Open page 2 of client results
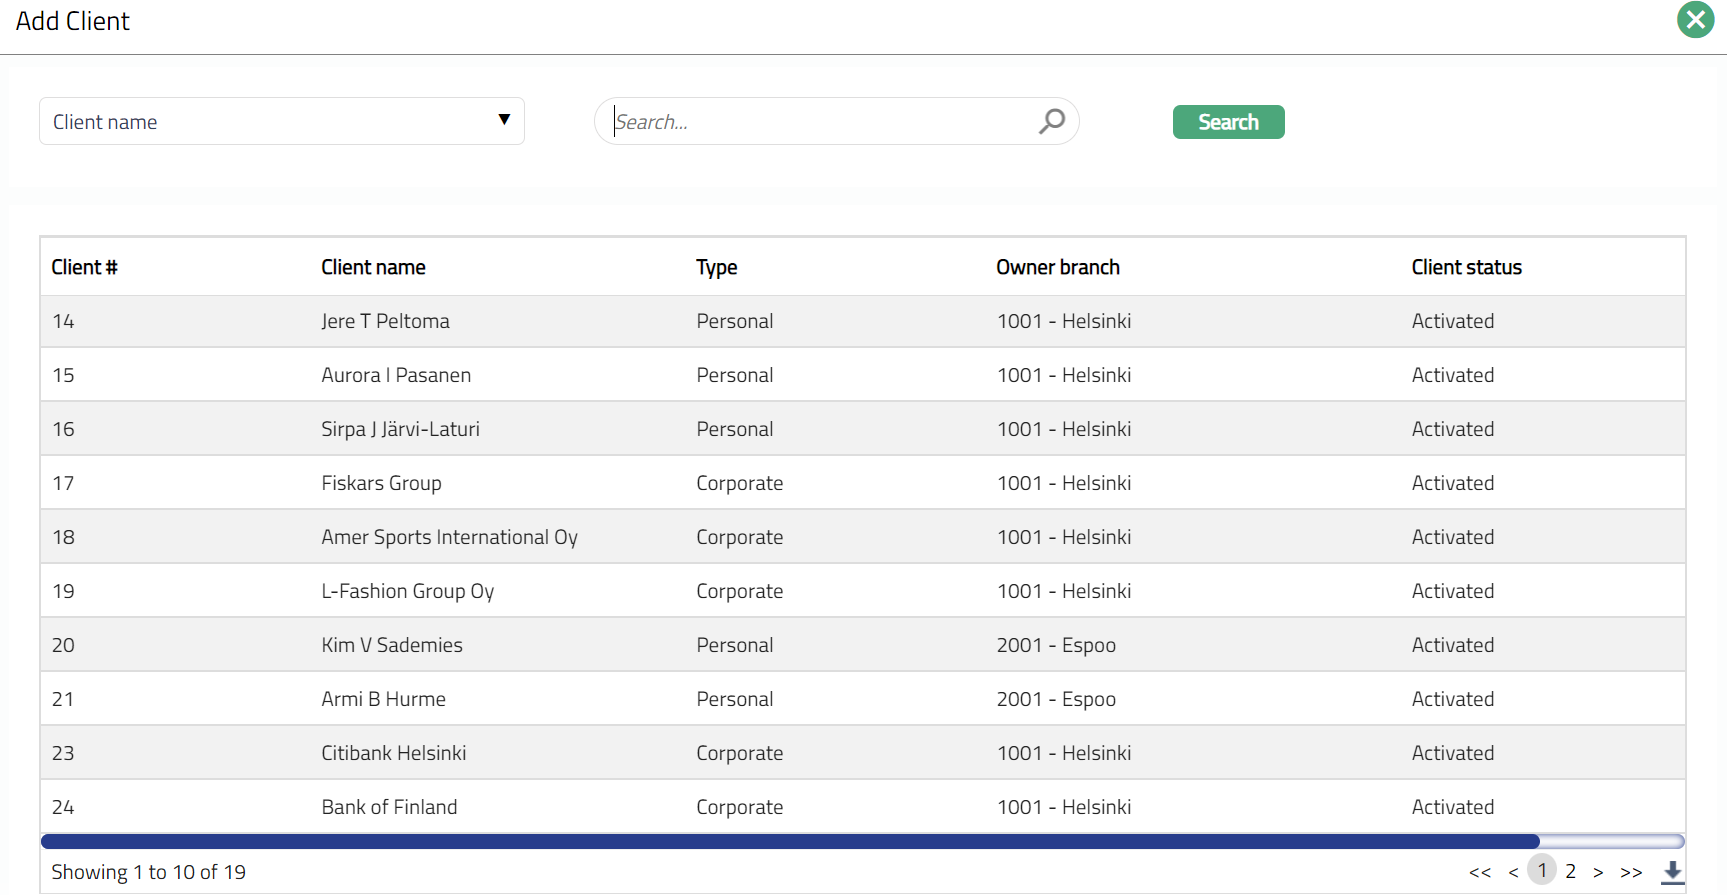The width and height of the screenshot is (1727, 895). click(1571, 871)
